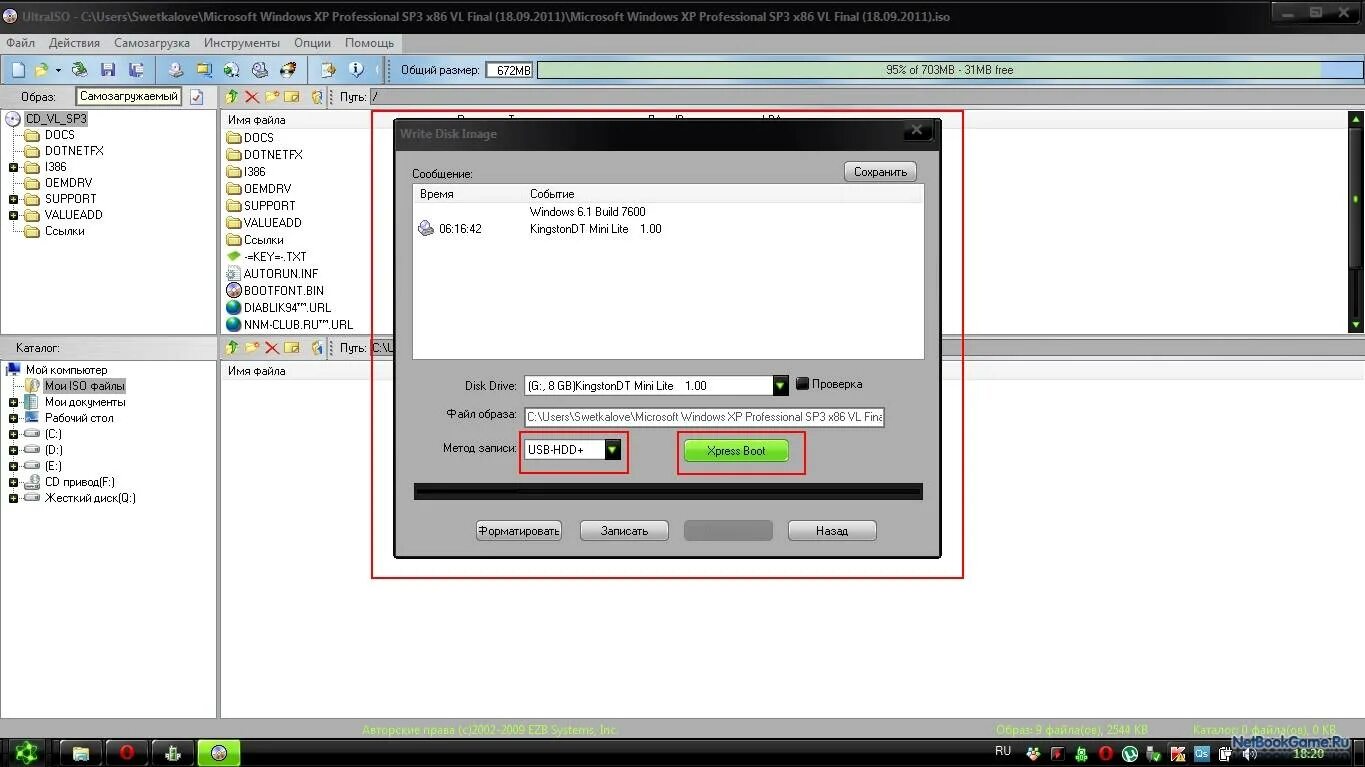Click the uTorrent tray icon
Image resolution: width=1365 pixels, height=767 pixels.
[1130, 754]
